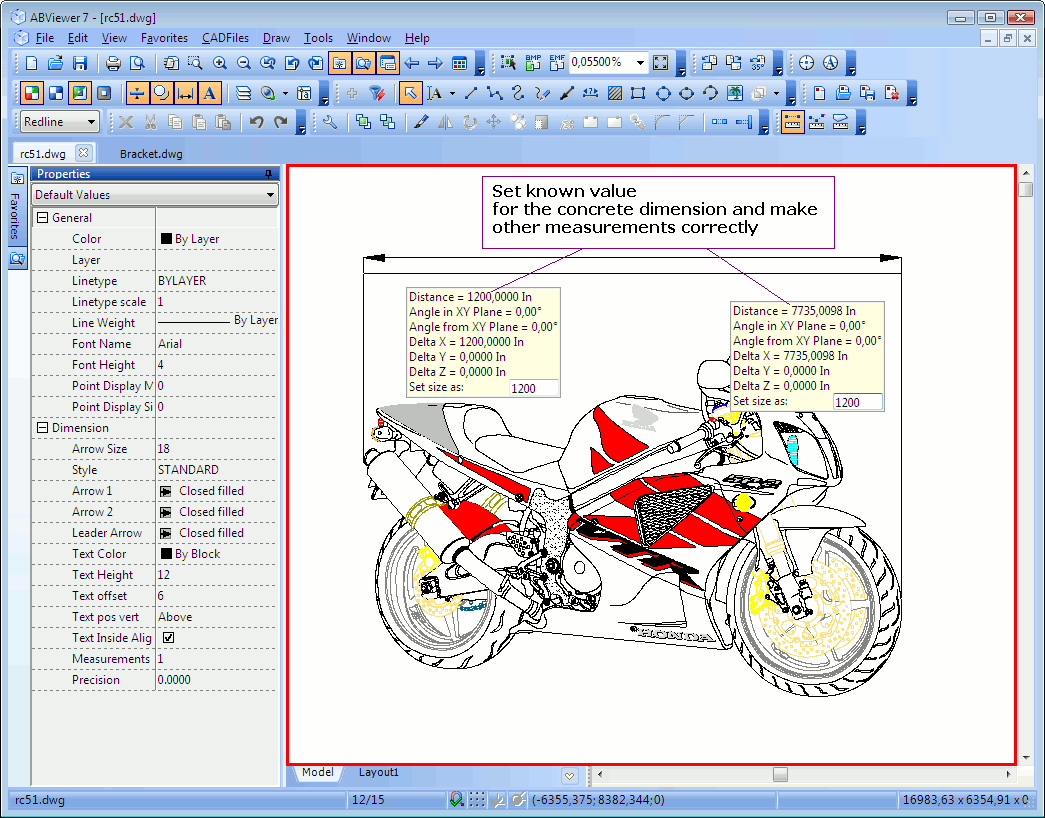Open the tabs list chevron button

pos(569,775)
